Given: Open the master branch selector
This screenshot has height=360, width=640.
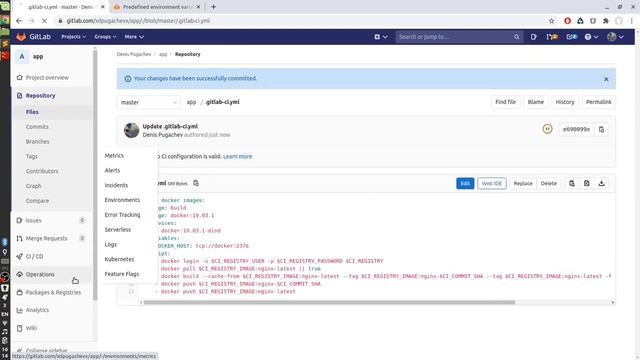Looking at the screenshot, I should 149,102.
